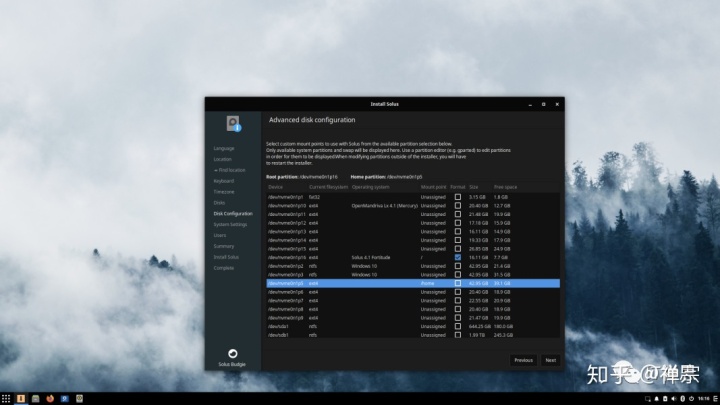Sort by the Free space column header

[x=506, y=187]
